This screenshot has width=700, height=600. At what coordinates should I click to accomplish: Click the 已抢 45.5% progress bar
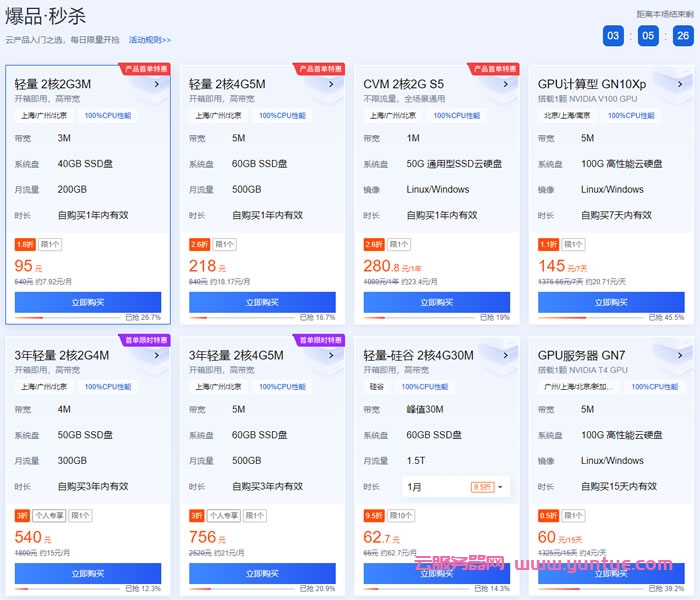click(x=610, y=319)
